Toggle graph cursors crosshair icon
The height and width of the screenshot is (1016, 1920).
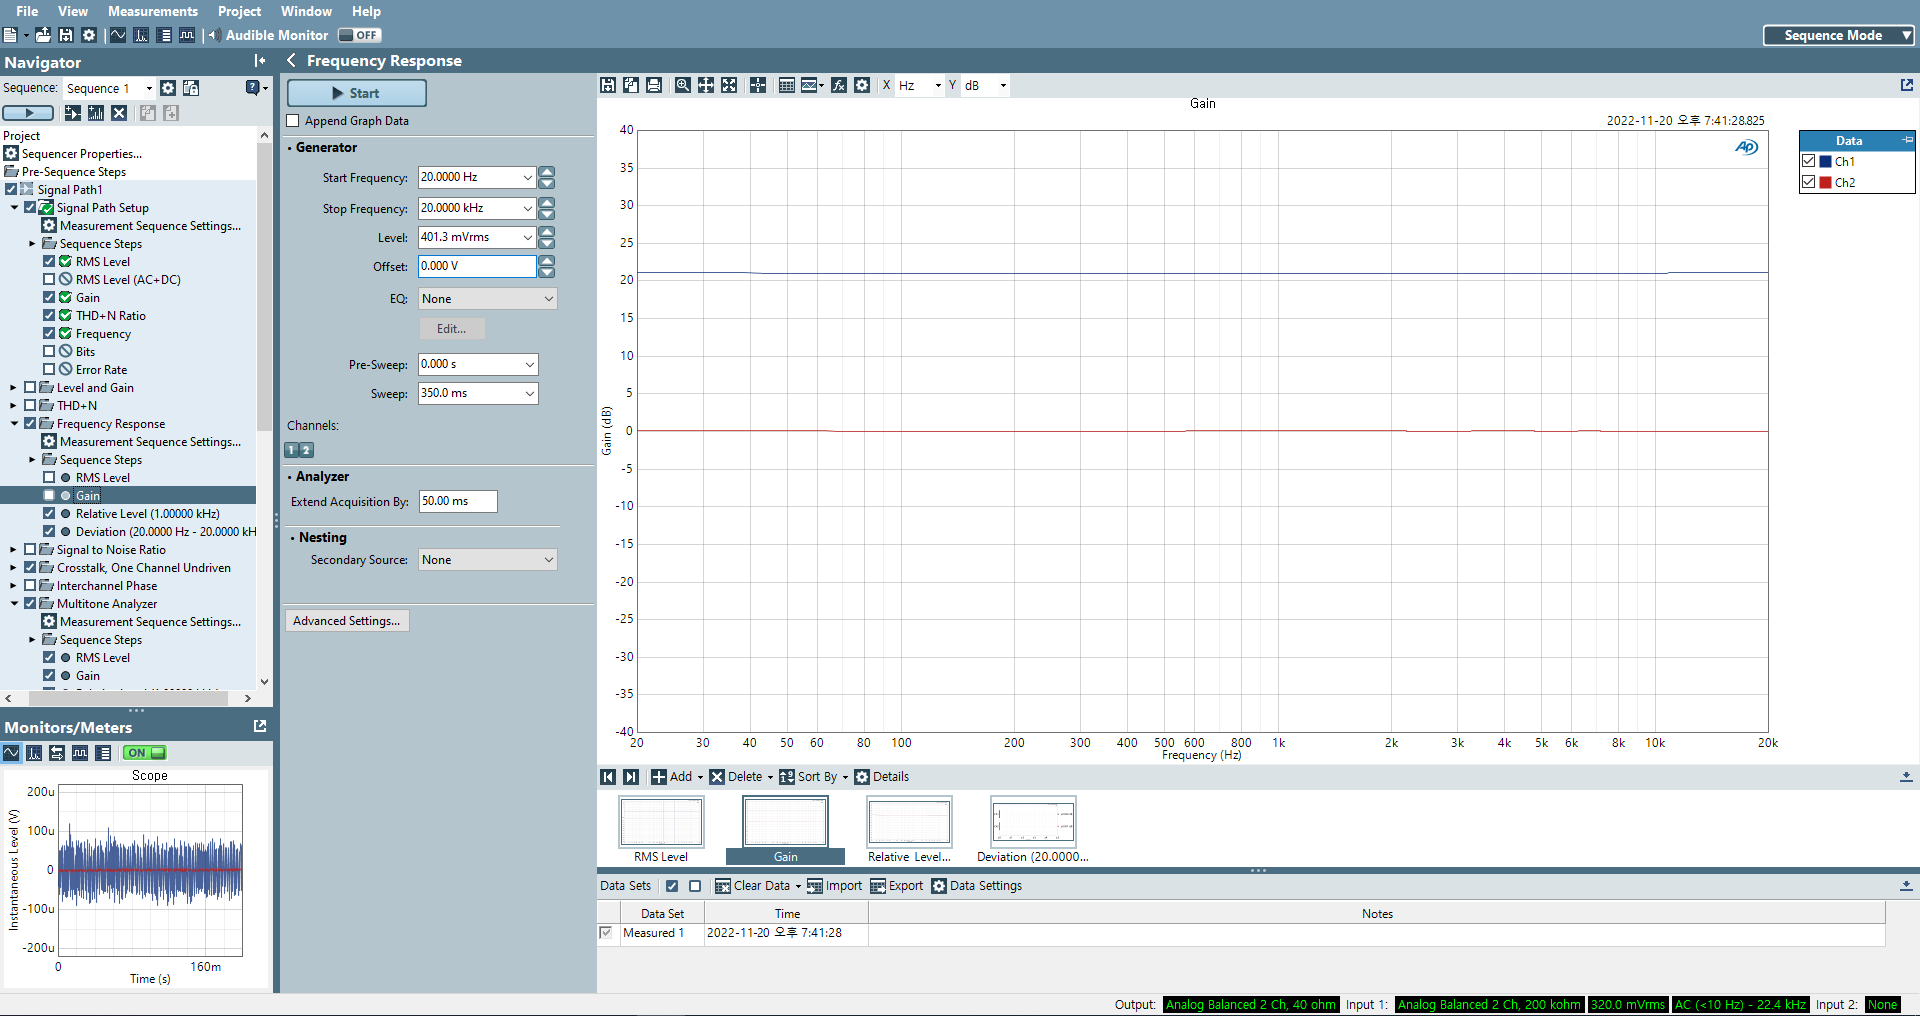pos(758,85)
